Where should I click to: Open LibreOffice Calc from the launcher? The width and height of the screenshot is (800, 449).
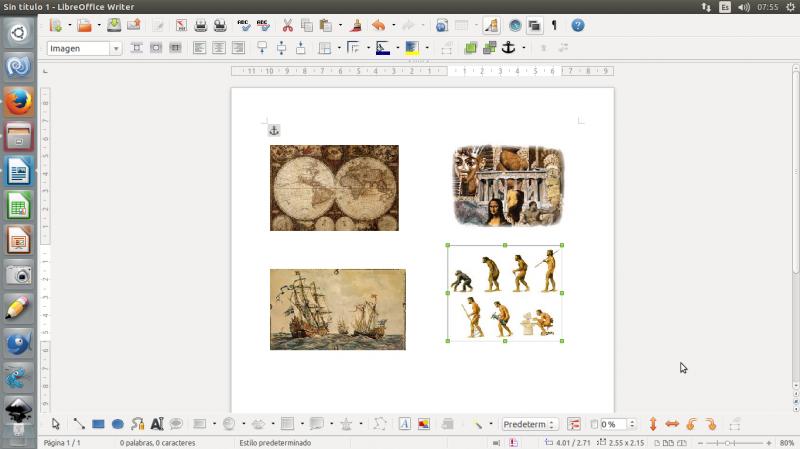[x=18, y=206]
